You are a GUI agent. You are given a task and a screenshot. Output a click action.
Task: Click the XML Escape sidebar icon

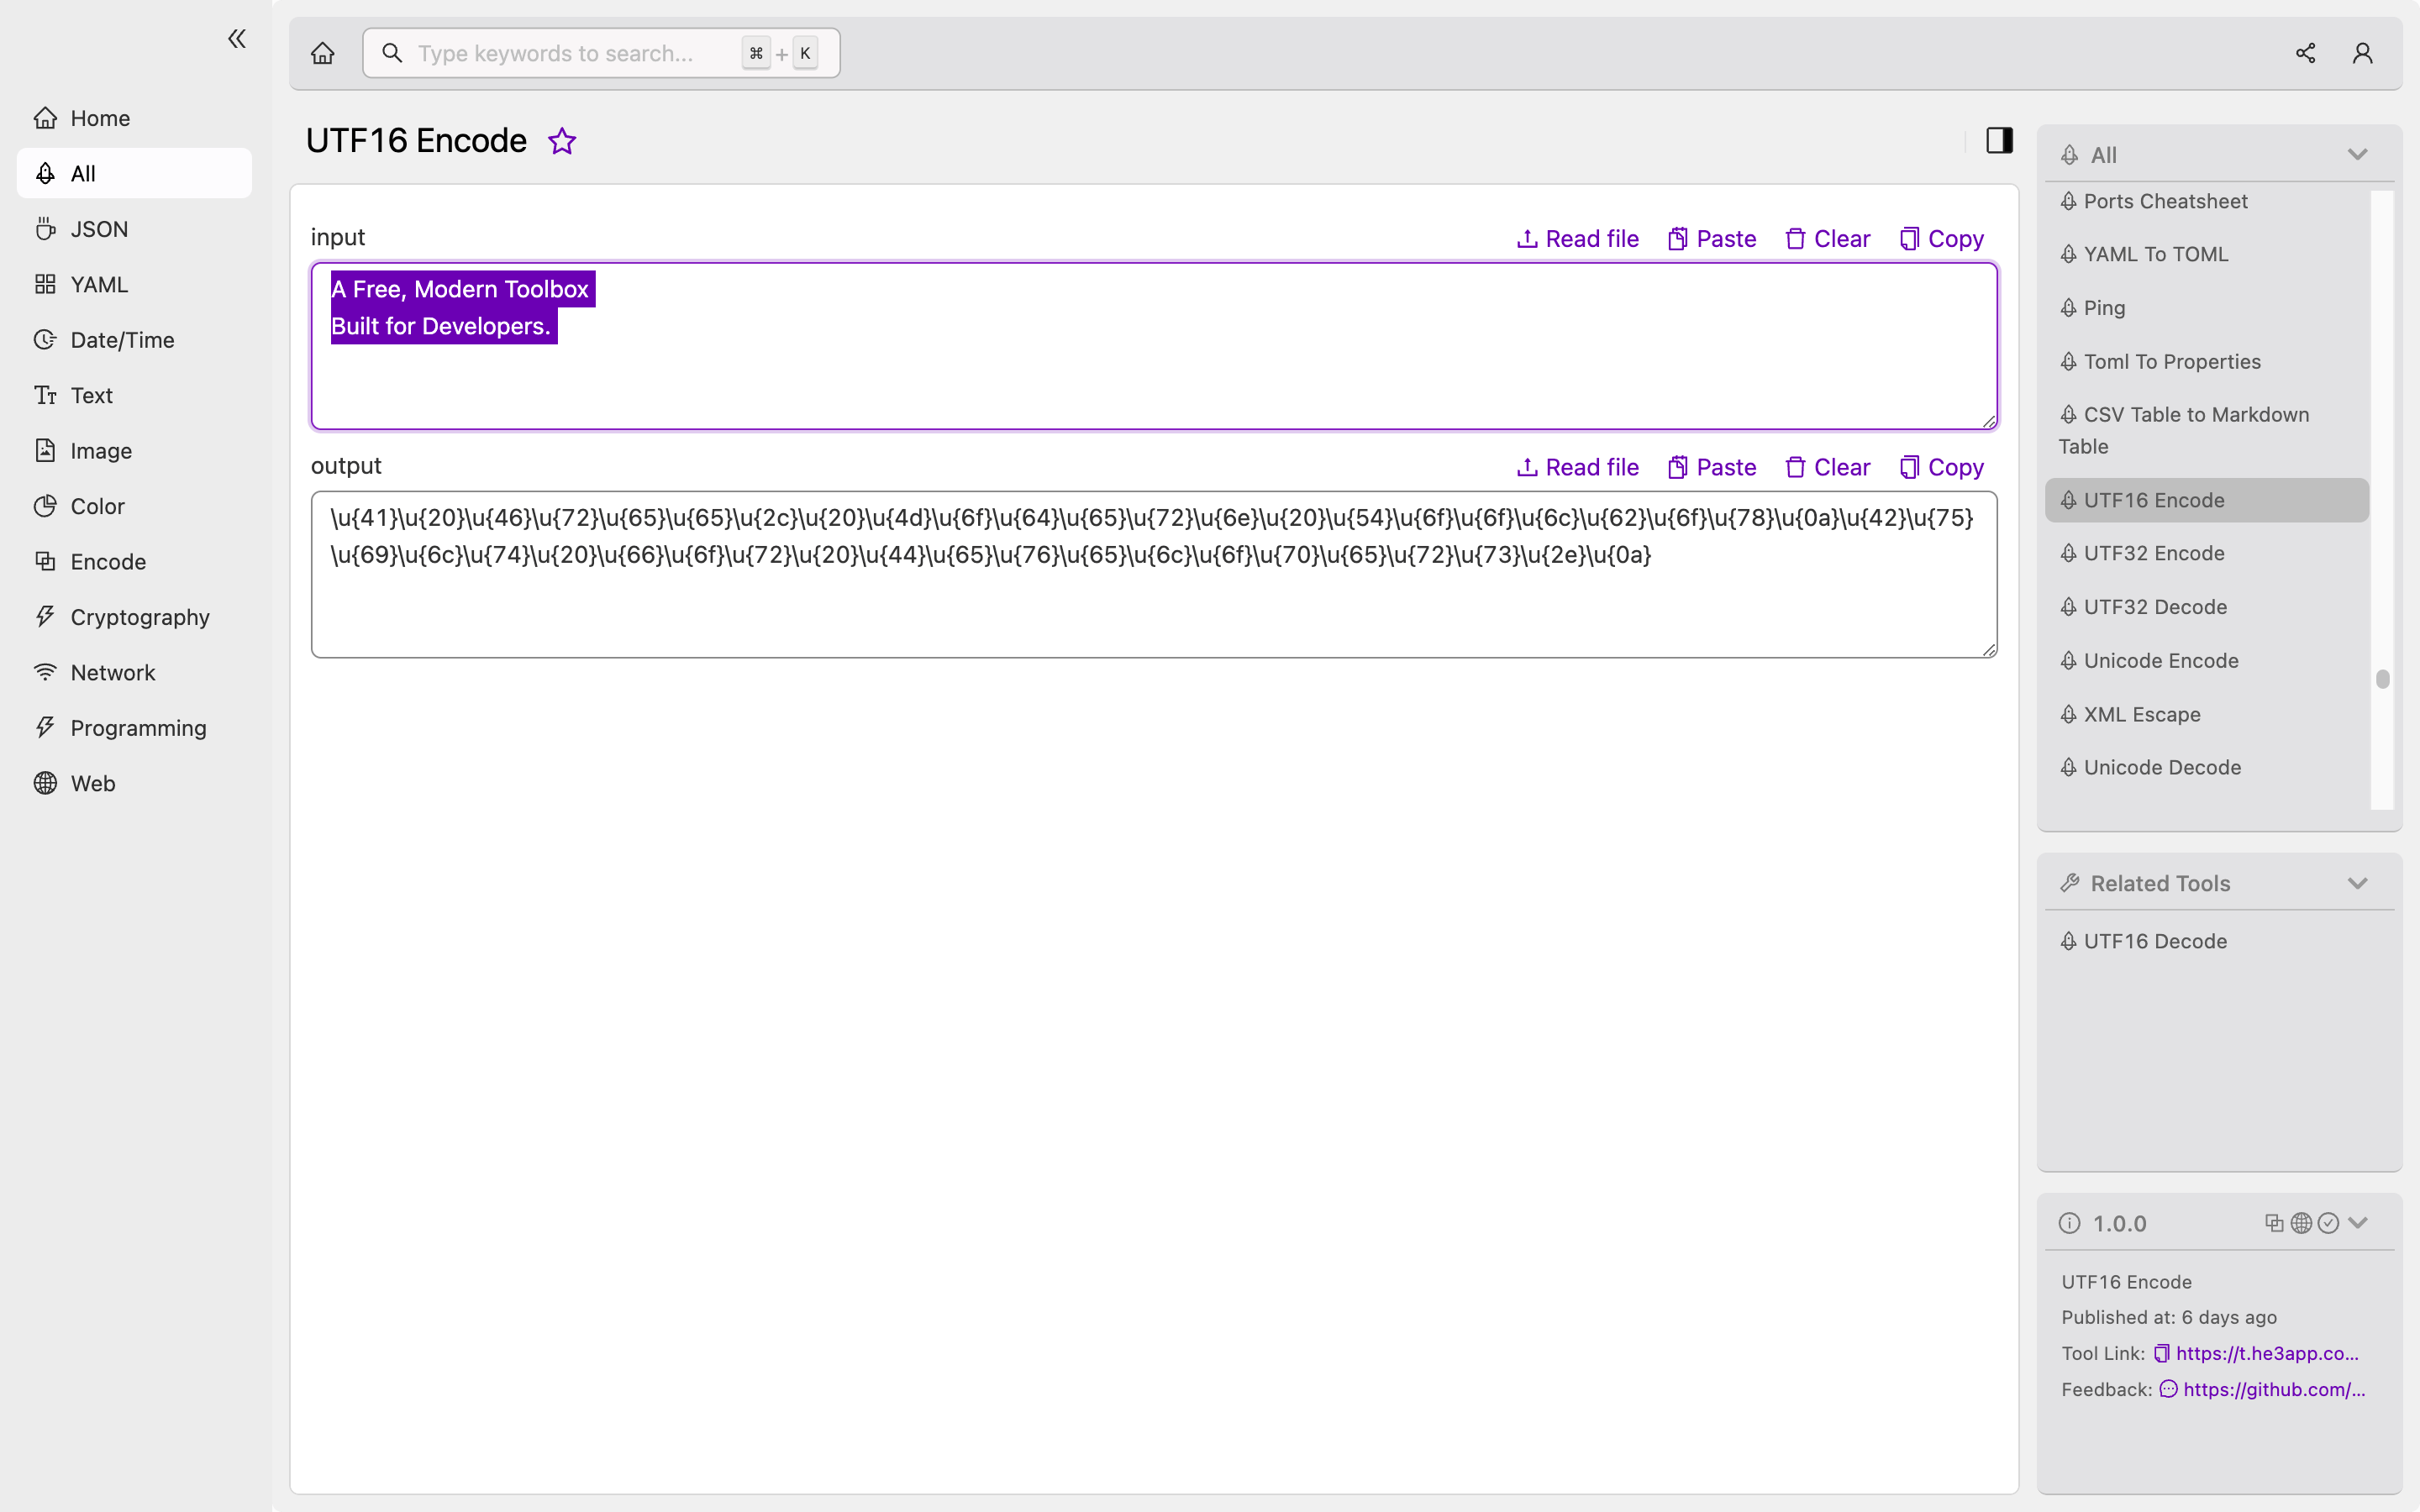click(x=2071, y=712)
